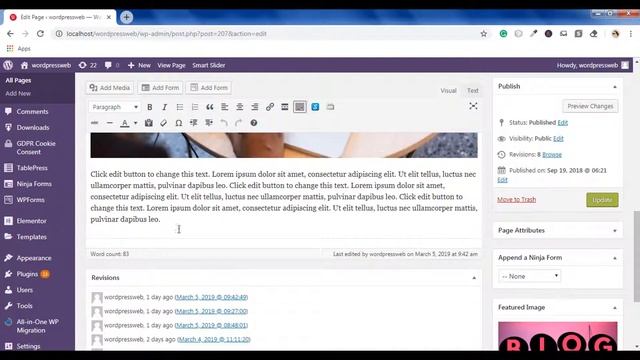Open the Ninja Form None dropdown
The height and width of the screenshot is (360, 640).
tap(529, 276)
